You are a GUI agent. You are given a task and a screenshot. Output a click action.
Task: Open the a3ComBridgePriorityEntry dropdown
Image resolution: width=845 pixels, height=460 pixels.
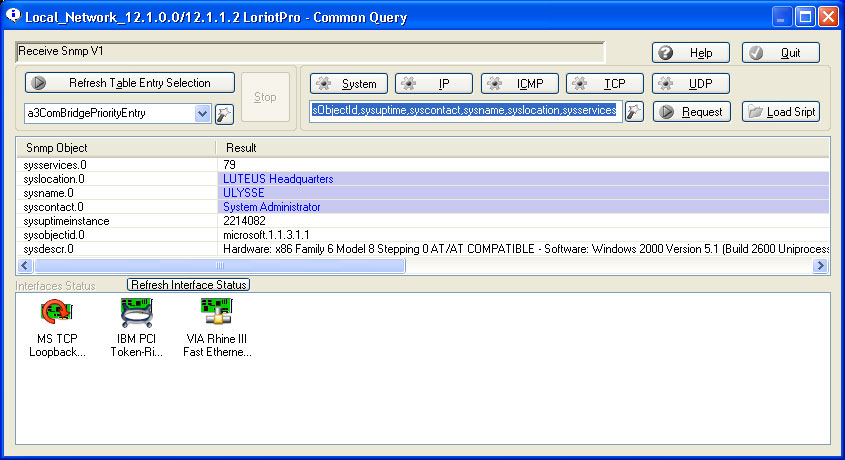click(x=202, y=114)
